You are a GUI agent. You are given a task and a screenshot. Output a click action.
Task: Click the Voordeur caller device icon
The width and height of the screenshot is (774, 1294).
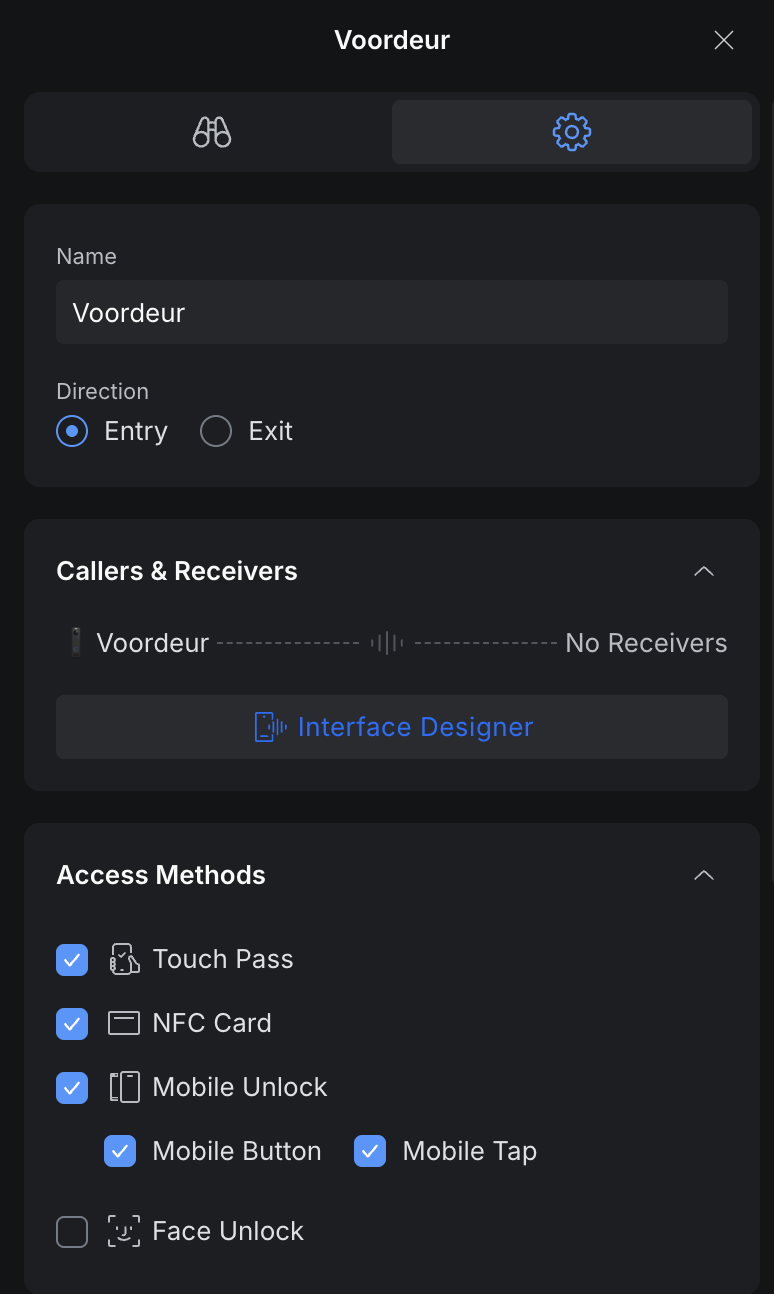[x=76, y=643]
